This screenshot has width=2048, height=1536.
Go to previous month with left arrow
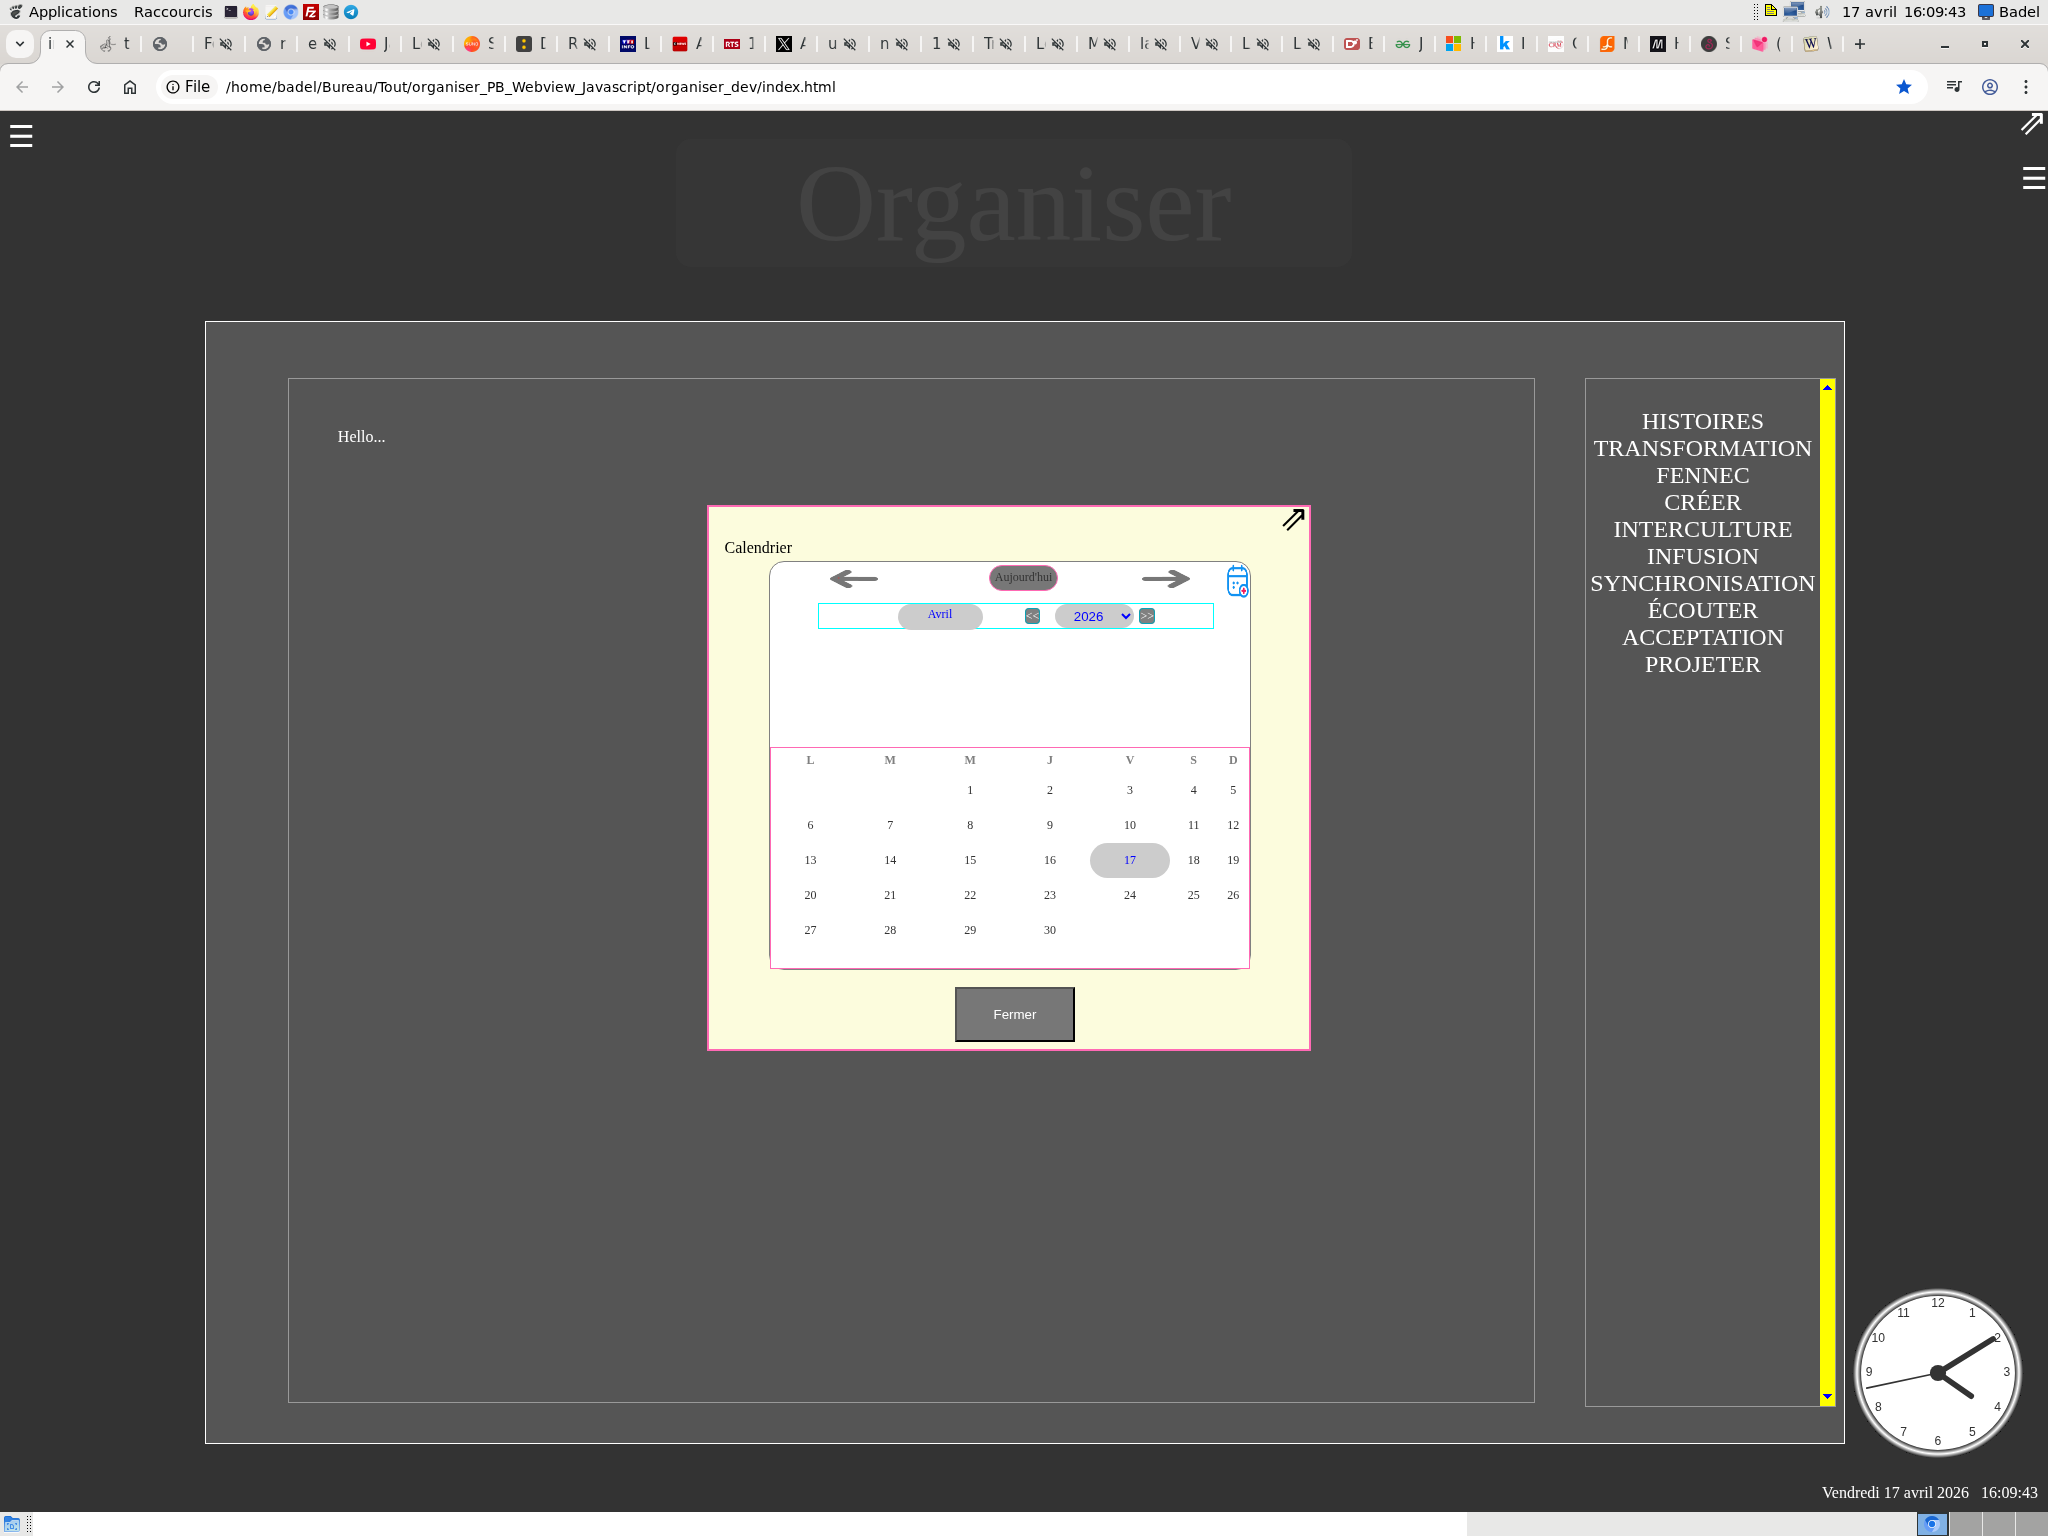point(853,579)
